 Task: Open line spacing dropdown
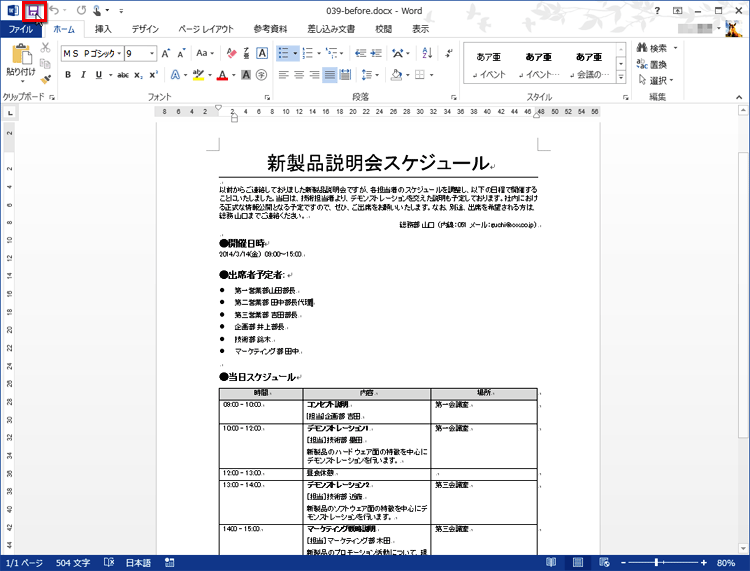[x=370, y=75]
